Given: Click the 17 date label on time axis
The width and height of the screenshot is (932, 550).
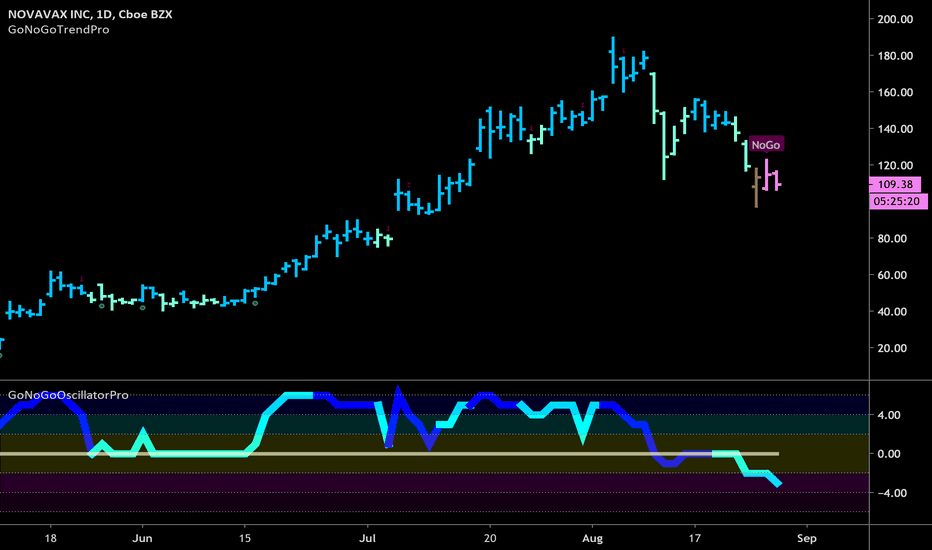Looking at the screenshot, I should click(x=694, y=538).
